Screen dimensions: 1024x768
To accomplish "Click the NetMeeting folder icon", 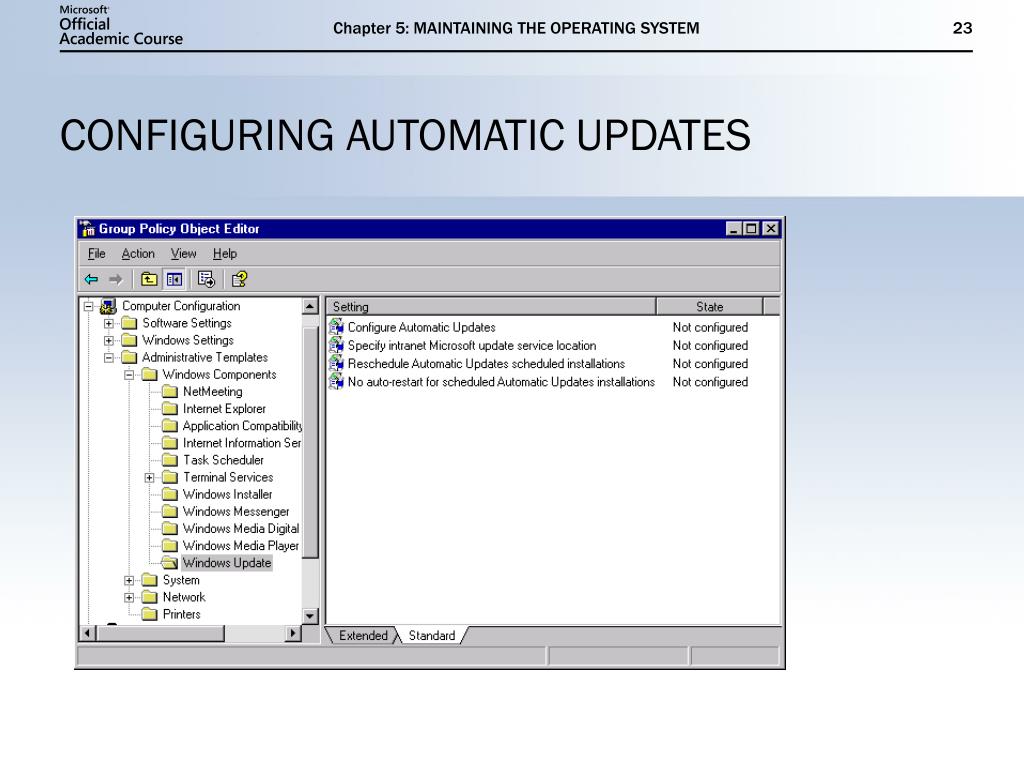I will 170,392.
